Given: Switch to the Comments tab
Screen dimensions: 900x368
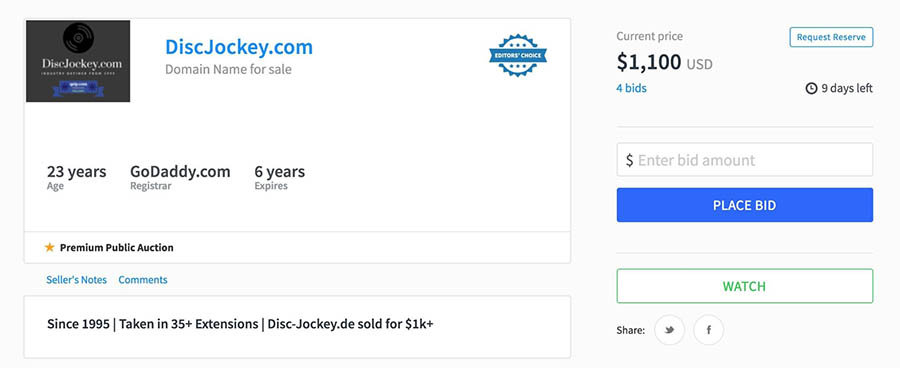Looking at the screenshot, I should click(x=143, y=280).
